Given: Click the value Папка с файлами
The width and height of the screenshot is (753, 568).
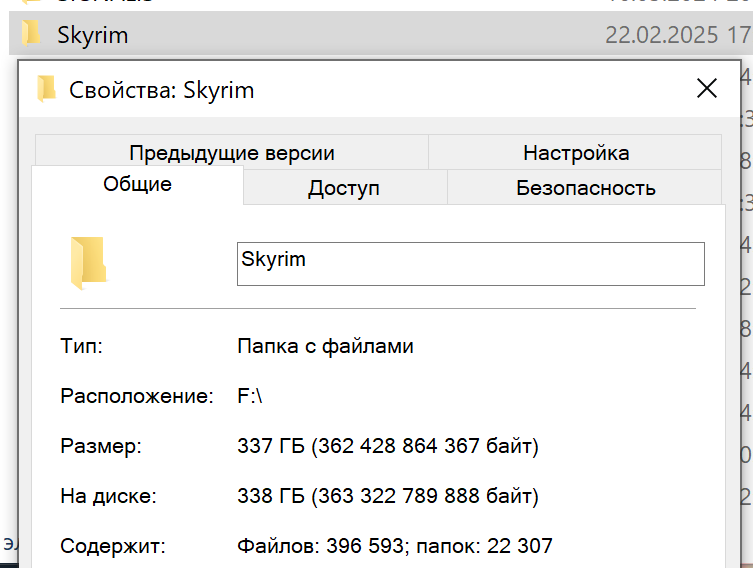Looking at the screenshot, I should [325, 346].
